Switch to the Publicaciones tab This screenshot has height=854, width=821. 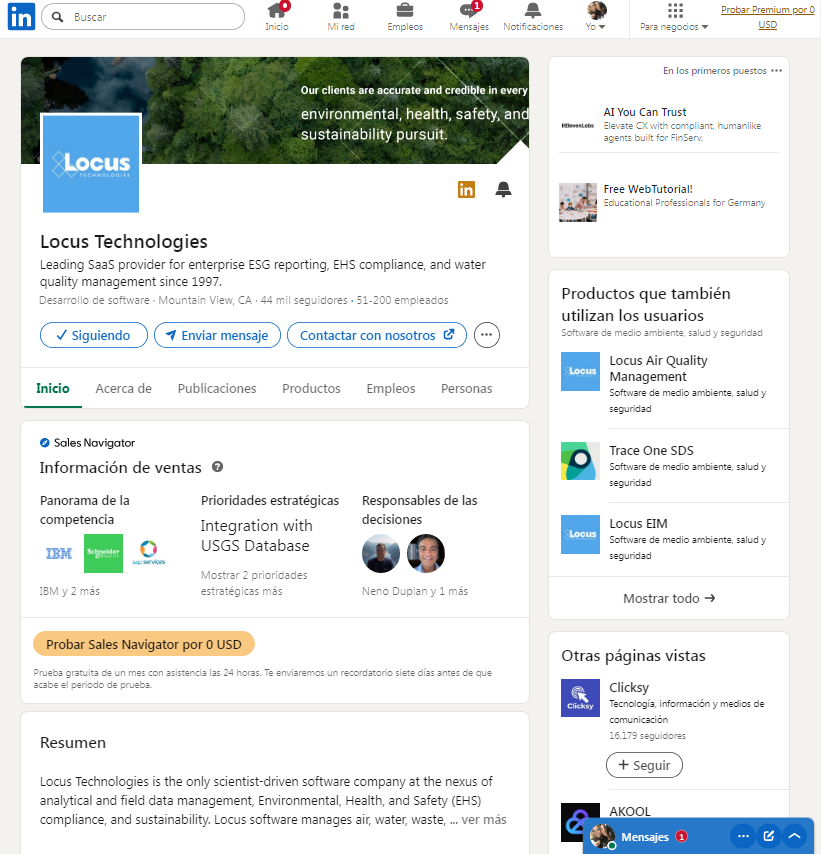coord(217,388)
